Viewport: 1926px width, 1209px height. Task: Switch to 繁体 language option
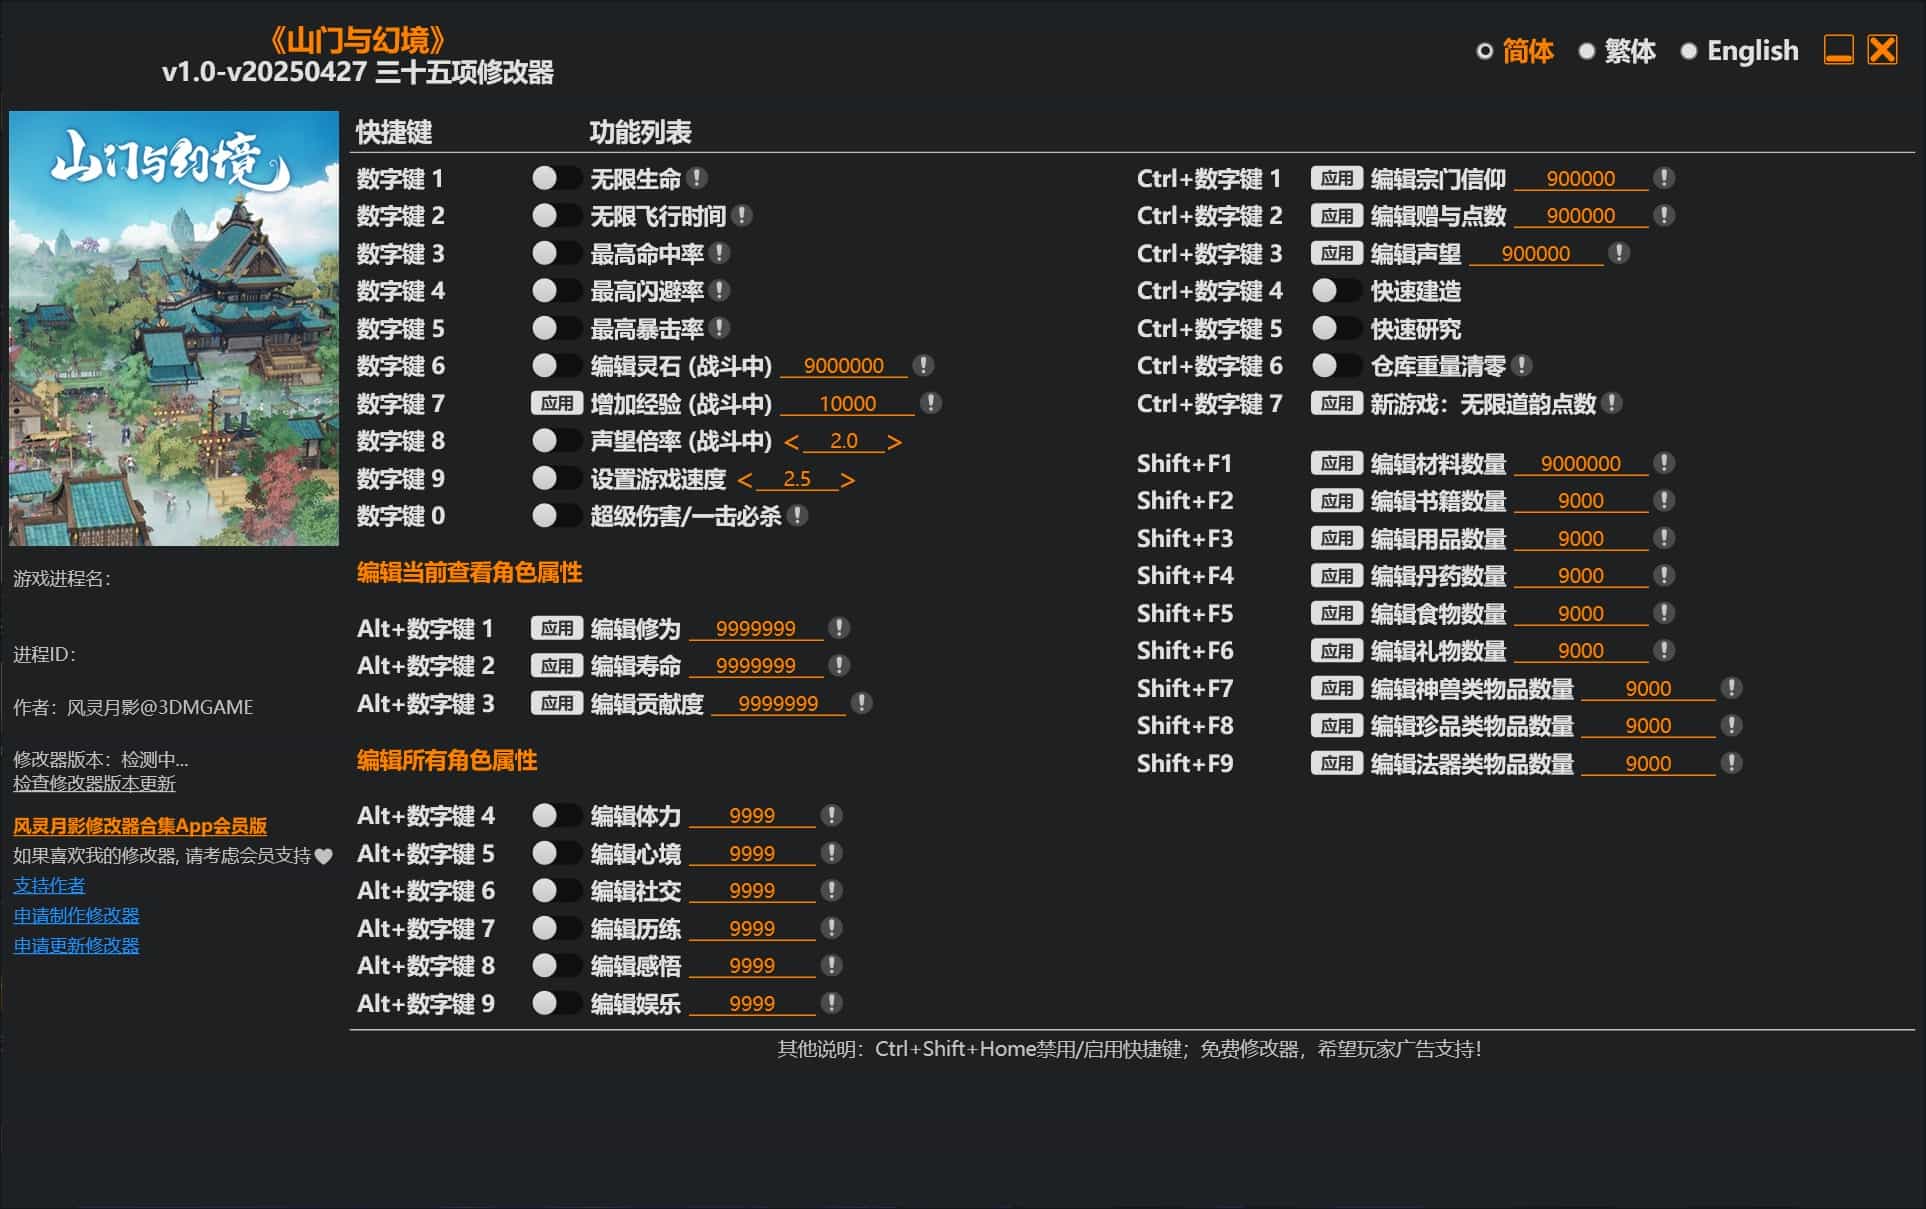pos(1587,51)
